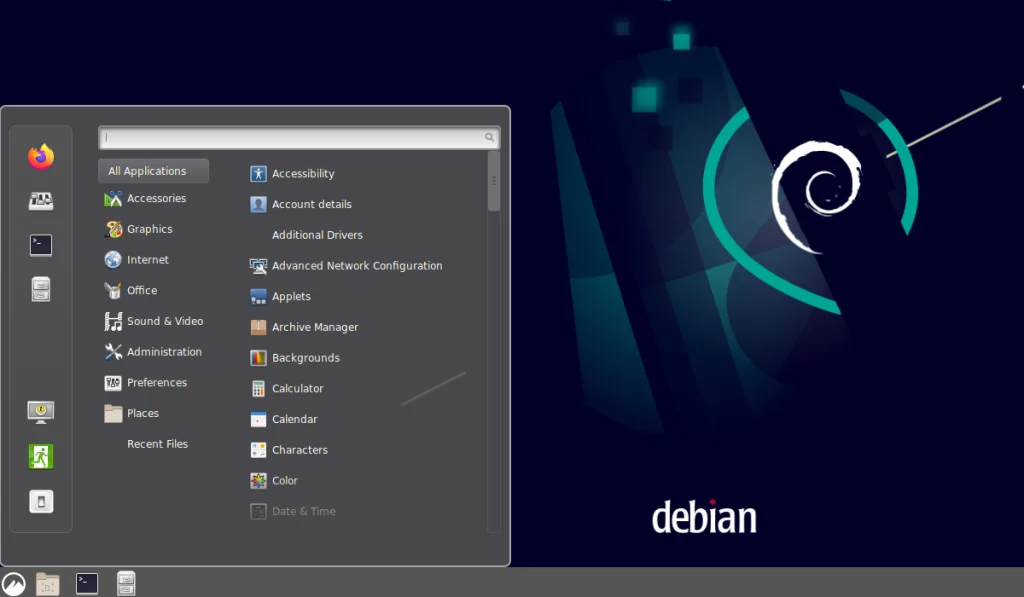The width and height of the screenshot is (1024, 597).
Task: Select the Accessibility entry
Action: pos(301,173)
